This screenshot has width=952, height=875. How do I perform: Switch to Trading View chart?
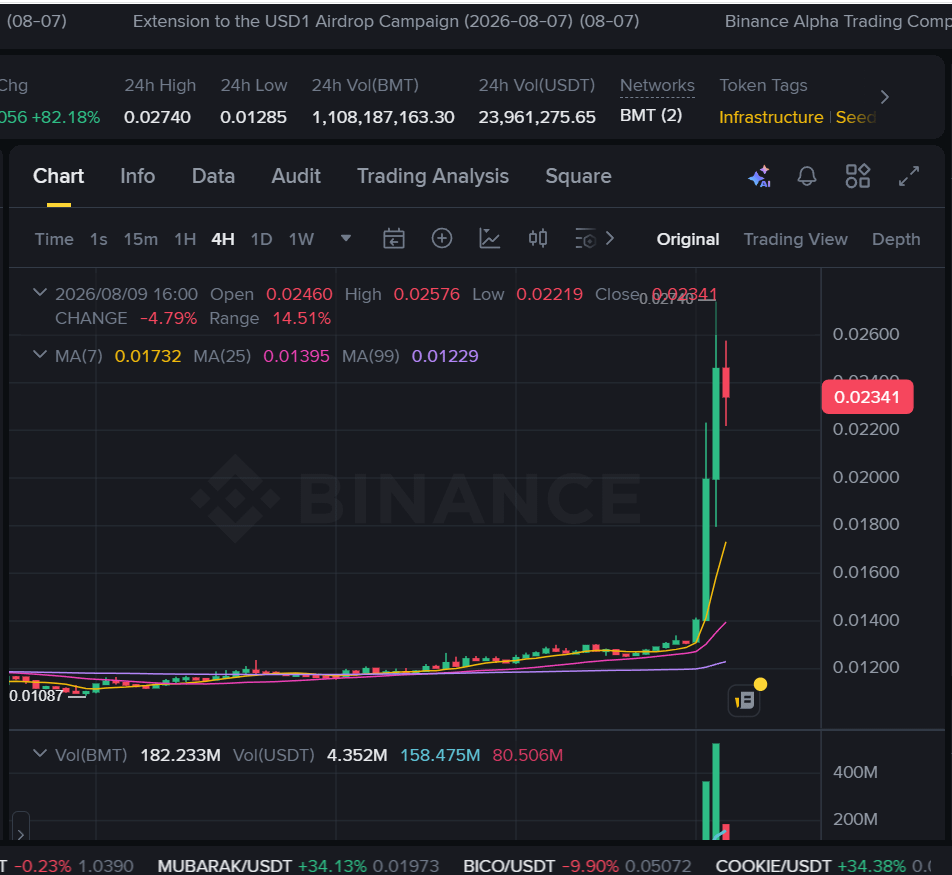click(x=796, y=239)
